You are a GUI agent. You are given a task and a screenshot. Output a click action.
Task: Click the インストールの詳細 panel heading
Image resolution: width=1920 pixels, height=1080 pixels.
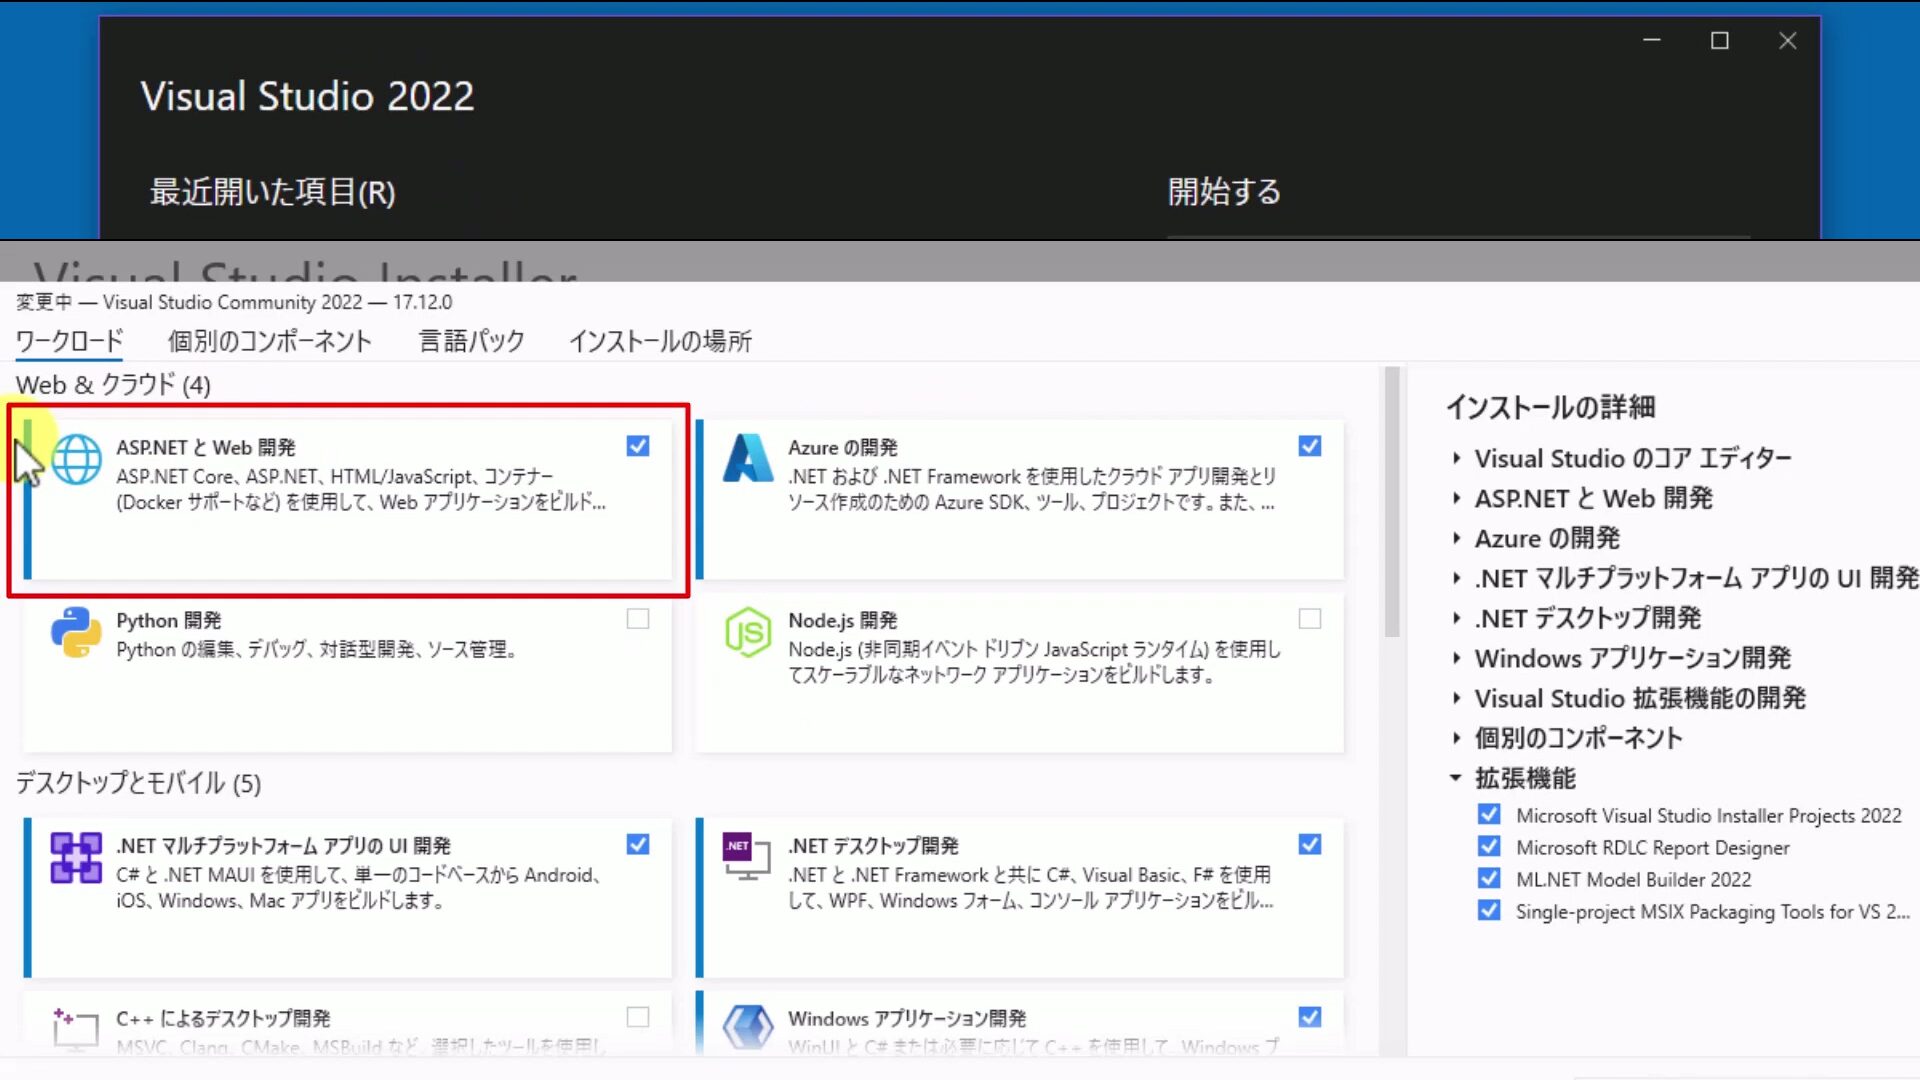point(1550,407)
